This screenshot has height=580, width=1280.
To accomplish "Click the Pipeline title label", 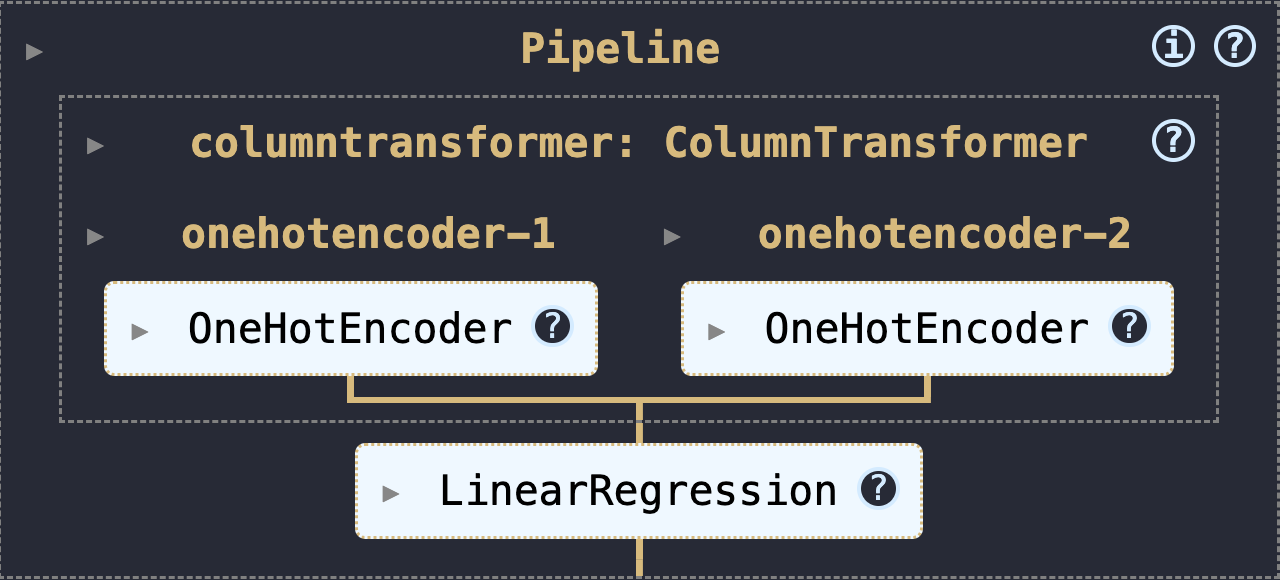I will pyautogui.click(x=620, y=49).
